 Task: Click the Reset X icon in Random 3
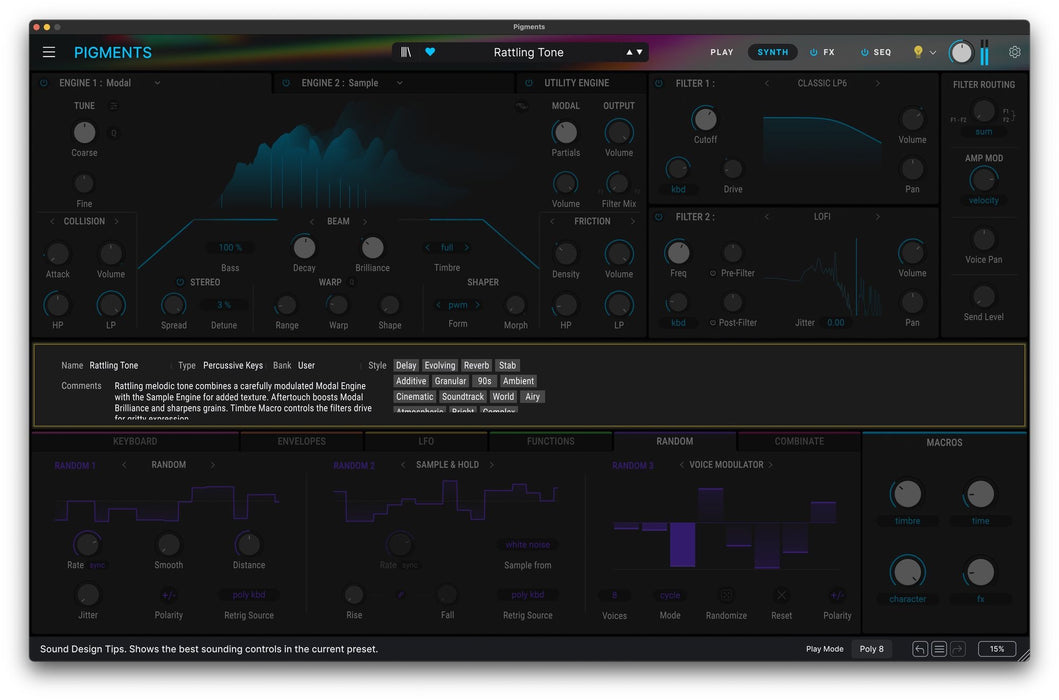[x=782, y=595]
